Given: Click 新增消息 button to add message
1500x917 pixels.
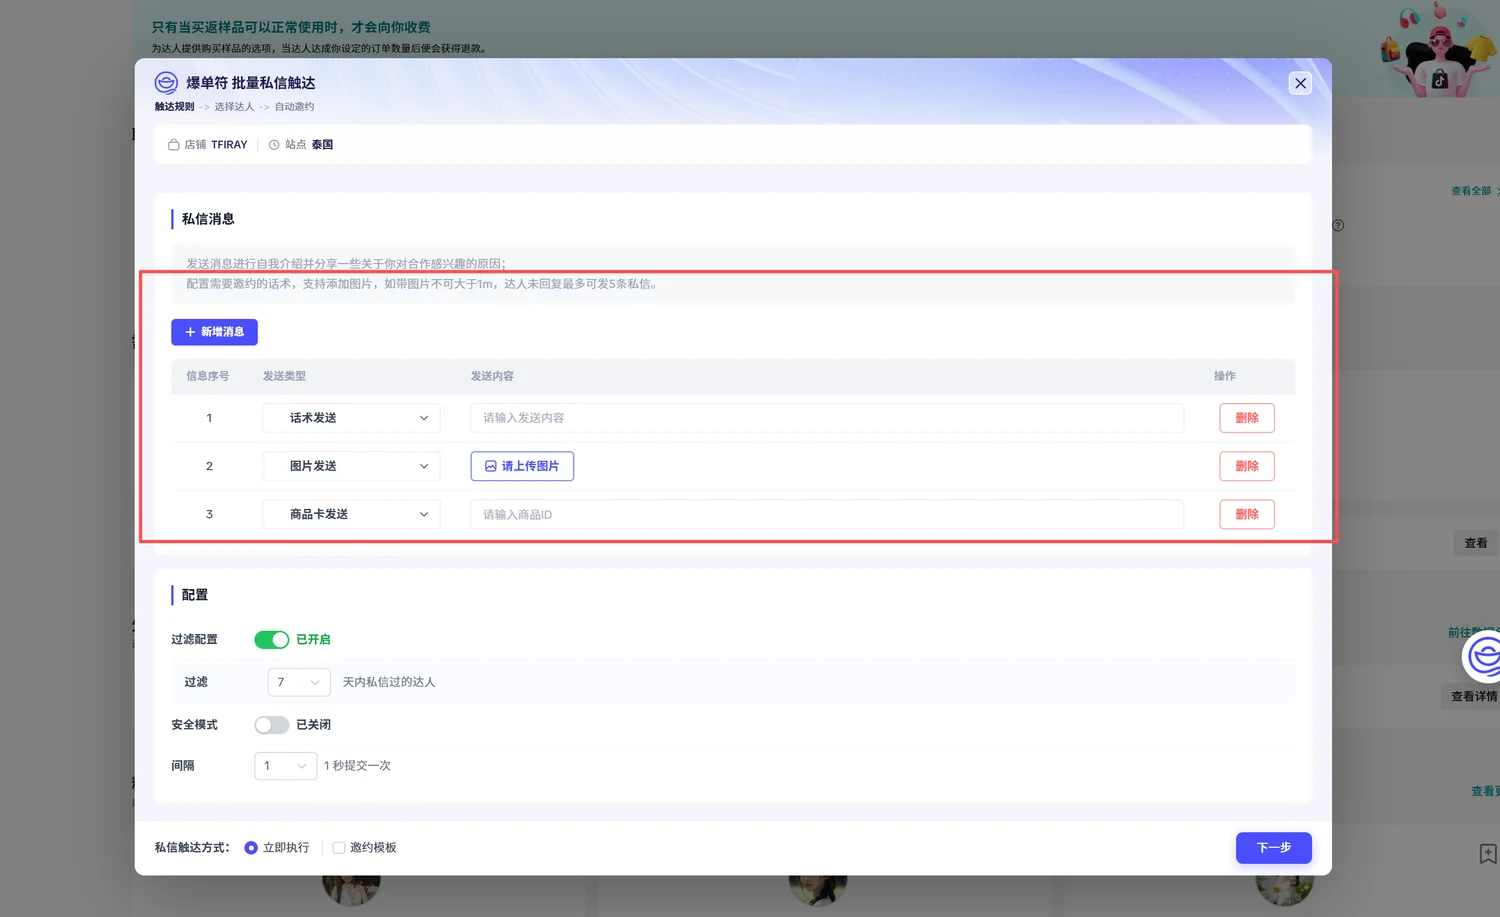Looking at the screenshot, I should point(214,332).
